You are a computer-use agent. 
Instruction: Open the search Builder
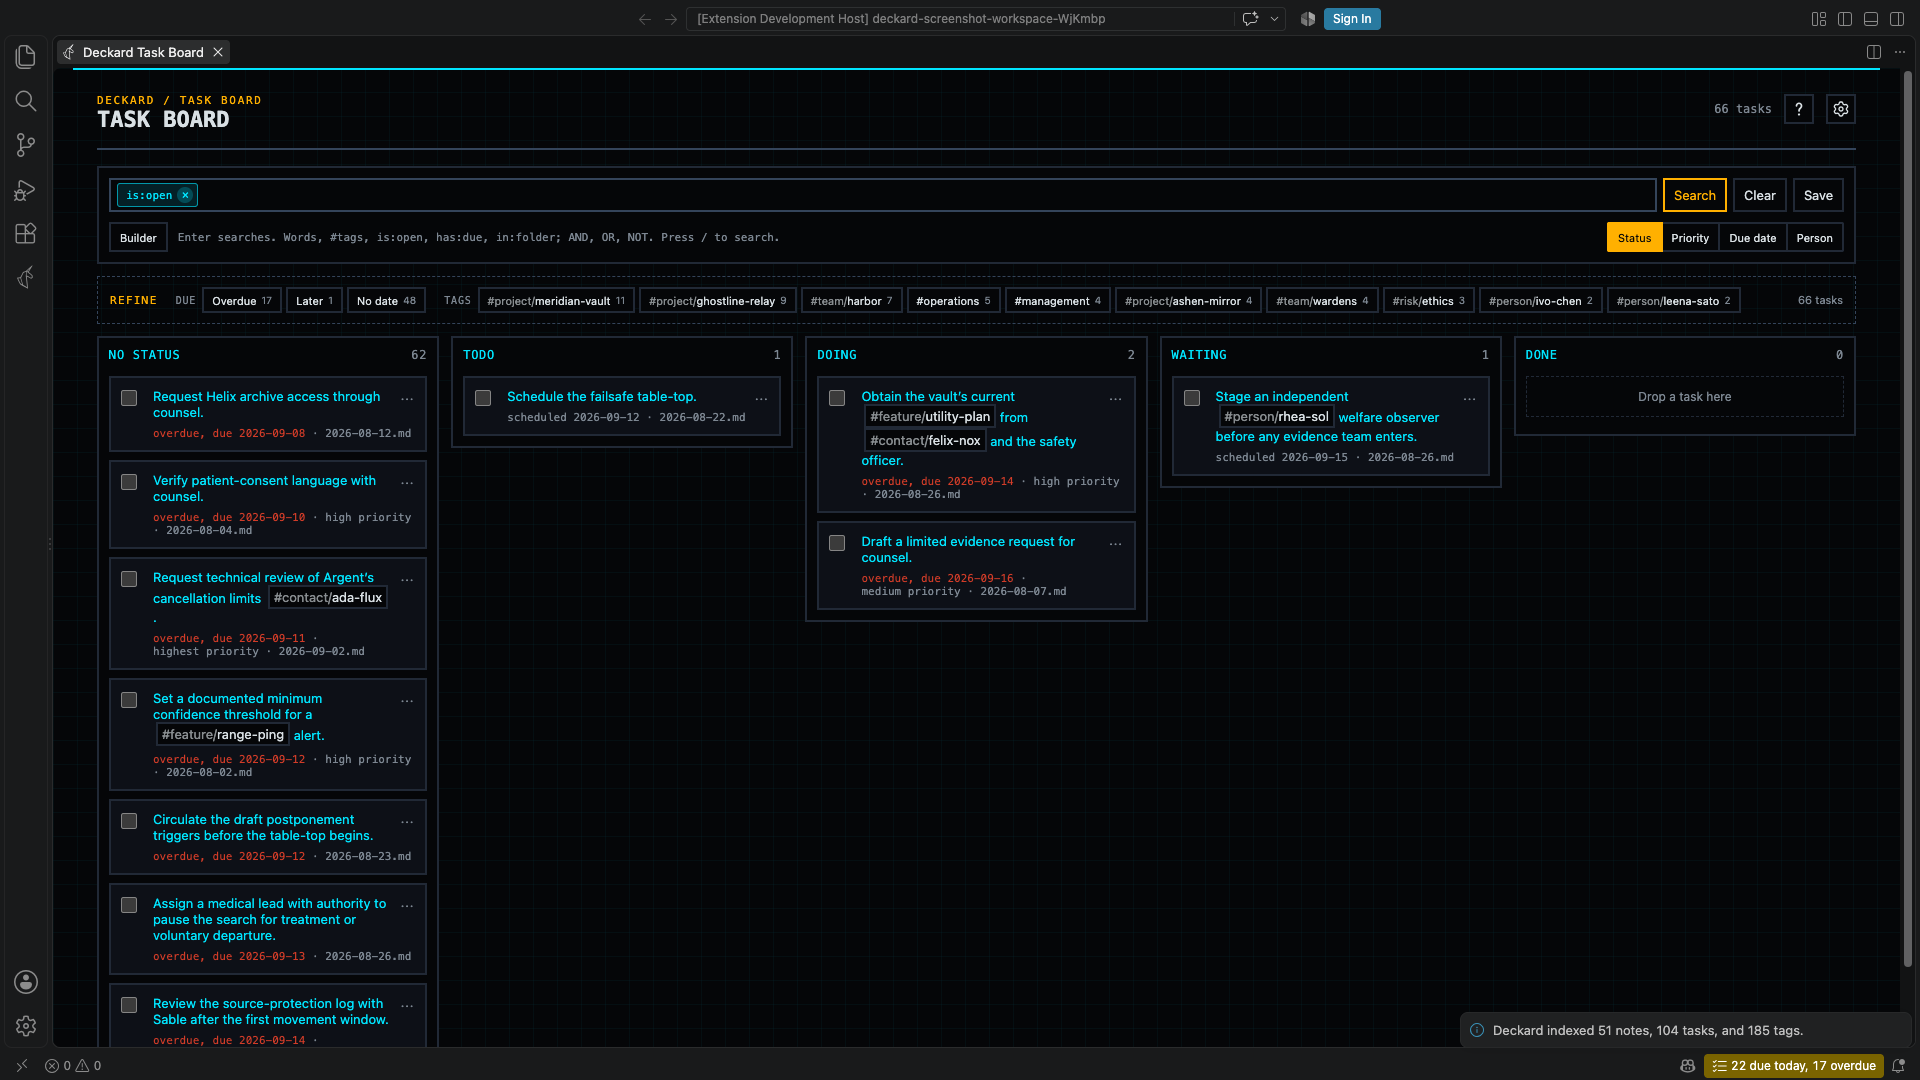click(x=138, y=238)
